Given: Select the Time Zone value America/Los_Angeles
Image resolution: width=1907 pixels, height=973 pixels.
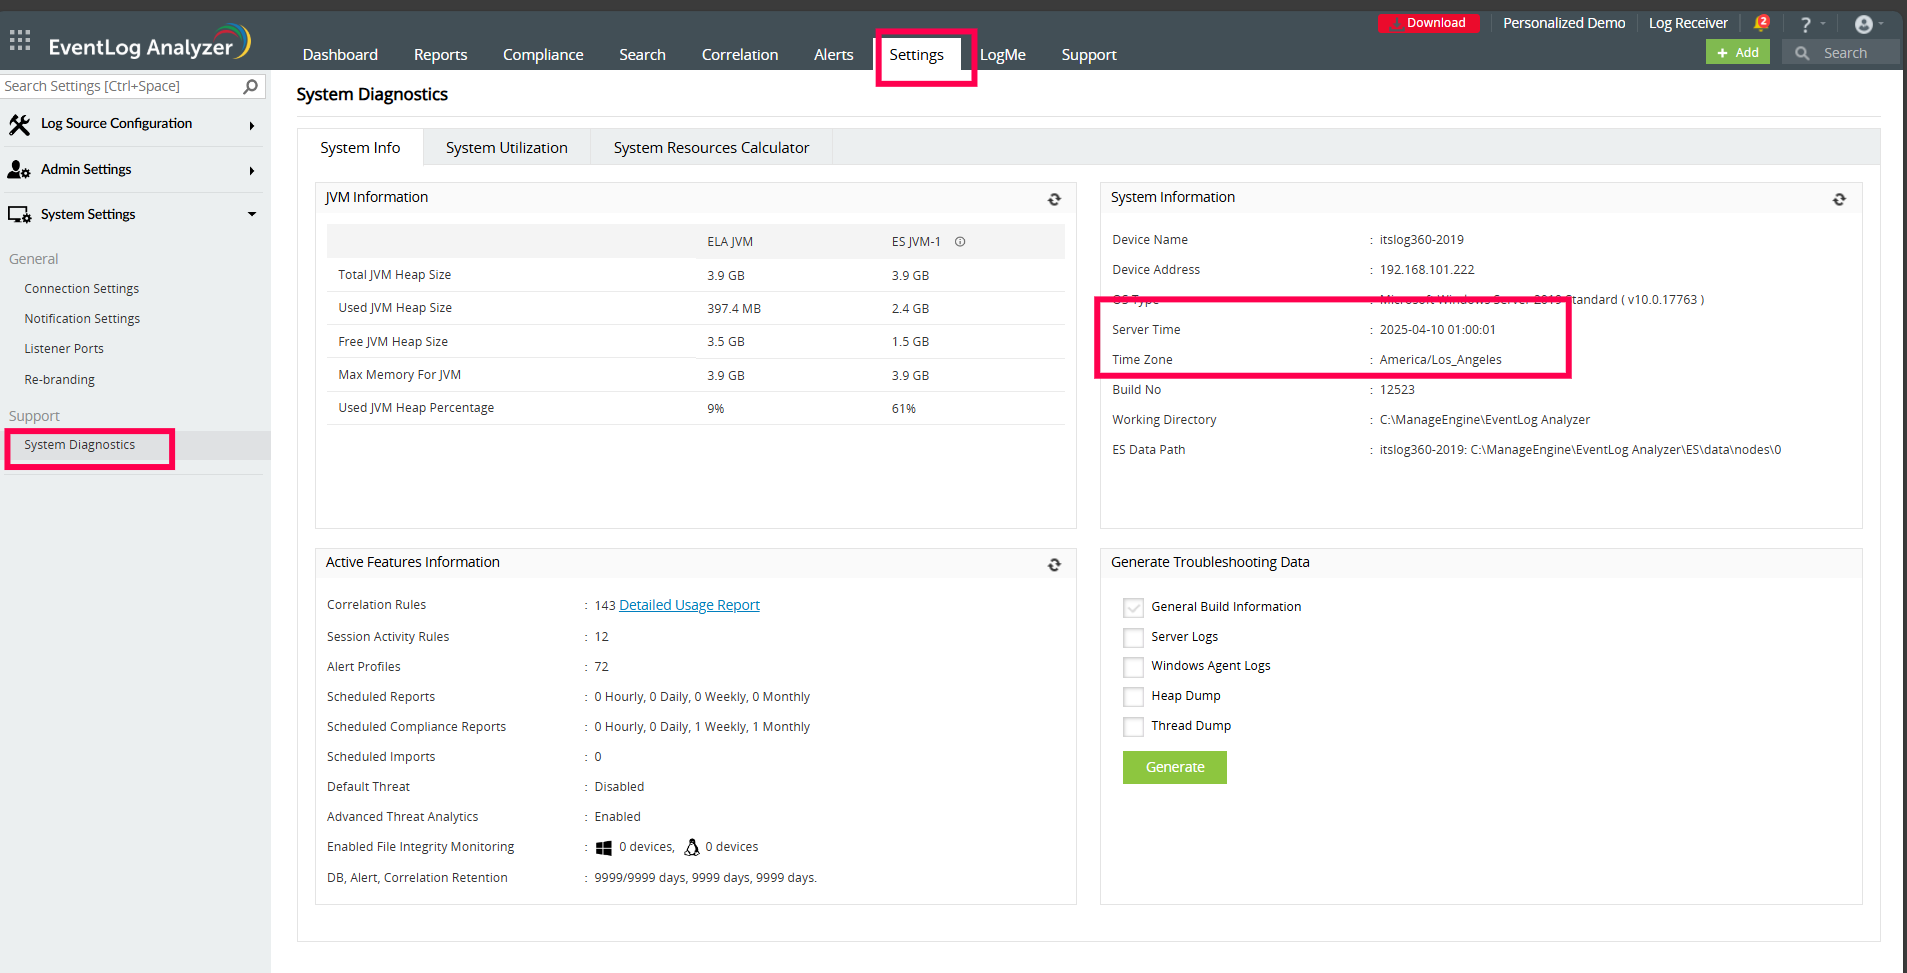Looking at the screenshot, I should pyautogui.click(x=1440, y=360).
